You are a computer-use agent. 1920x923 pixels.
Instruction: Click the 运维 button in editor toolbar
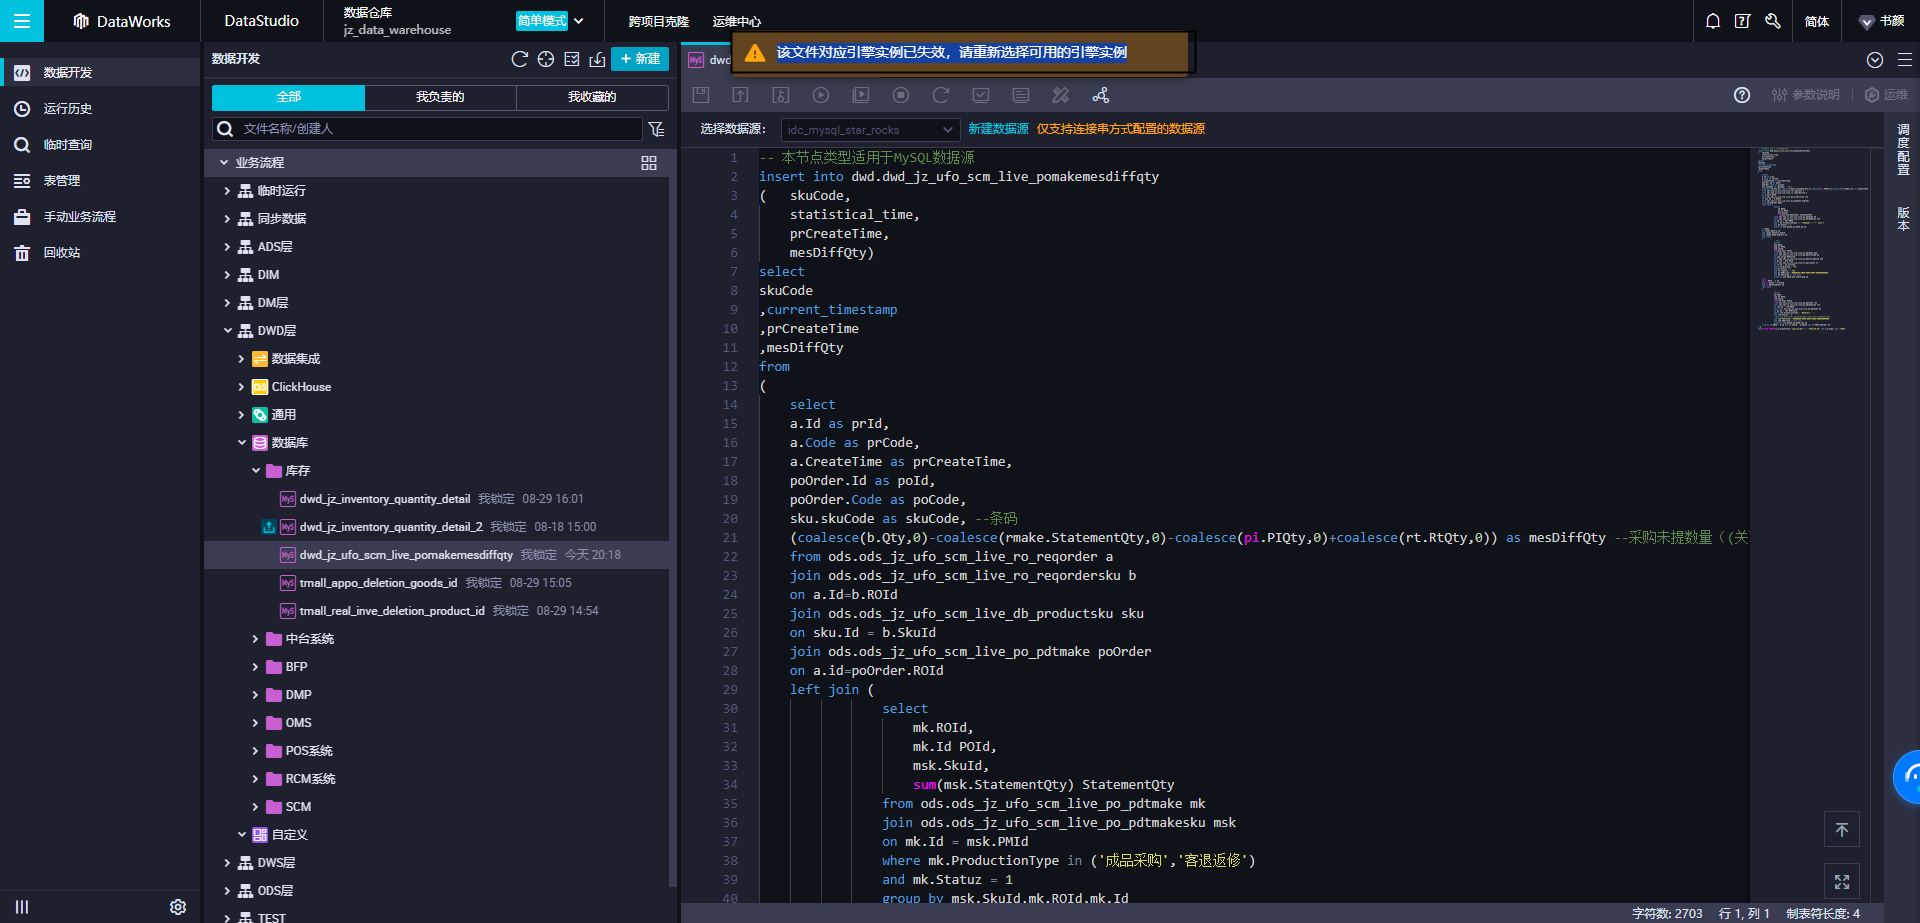[x=1886, y=95]
